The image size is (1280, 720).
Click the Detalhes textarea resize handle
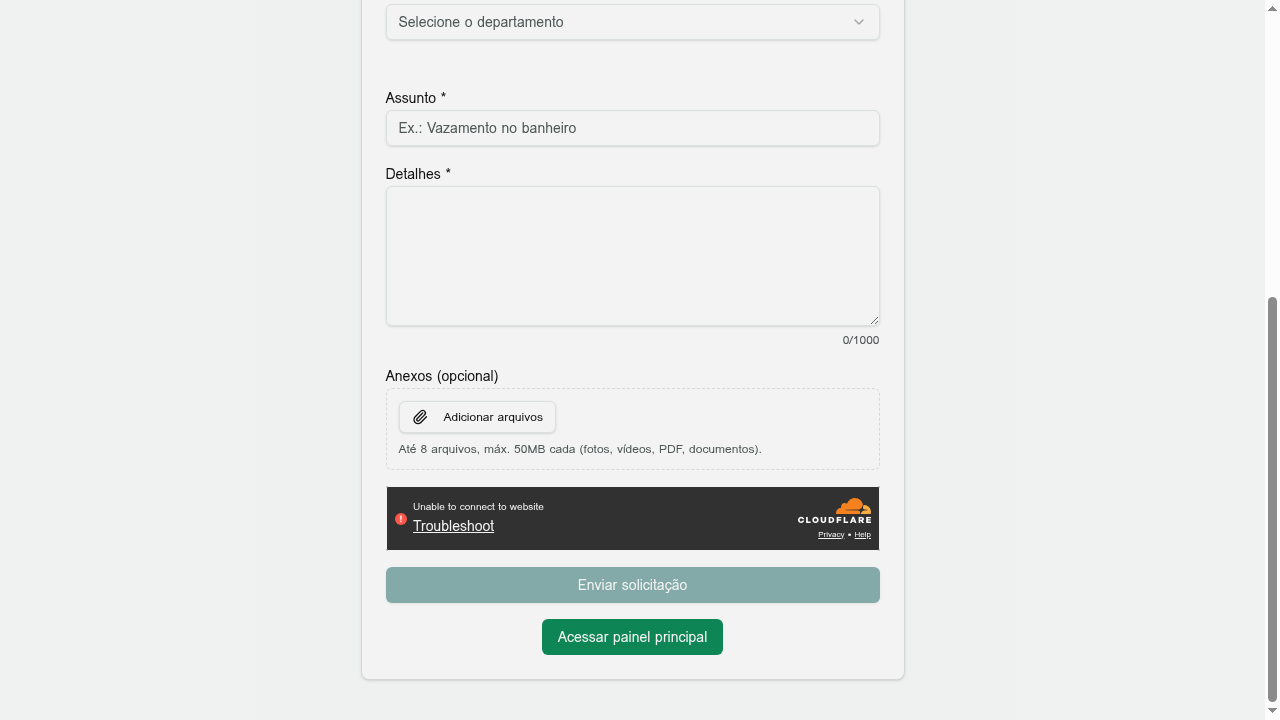(874, 320)
